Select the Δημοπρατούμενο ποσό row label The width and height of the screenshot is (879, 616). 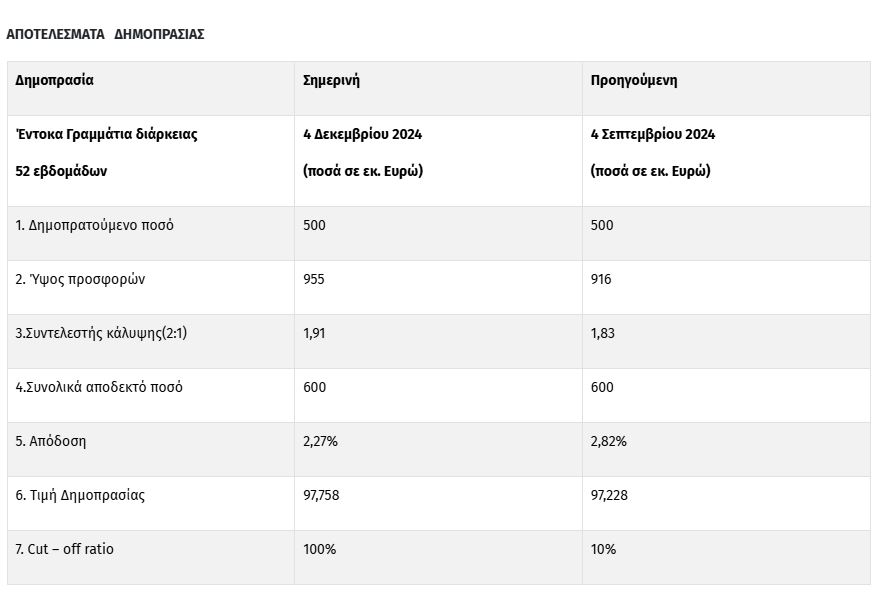pyautogui.click(x=95, y=225)
